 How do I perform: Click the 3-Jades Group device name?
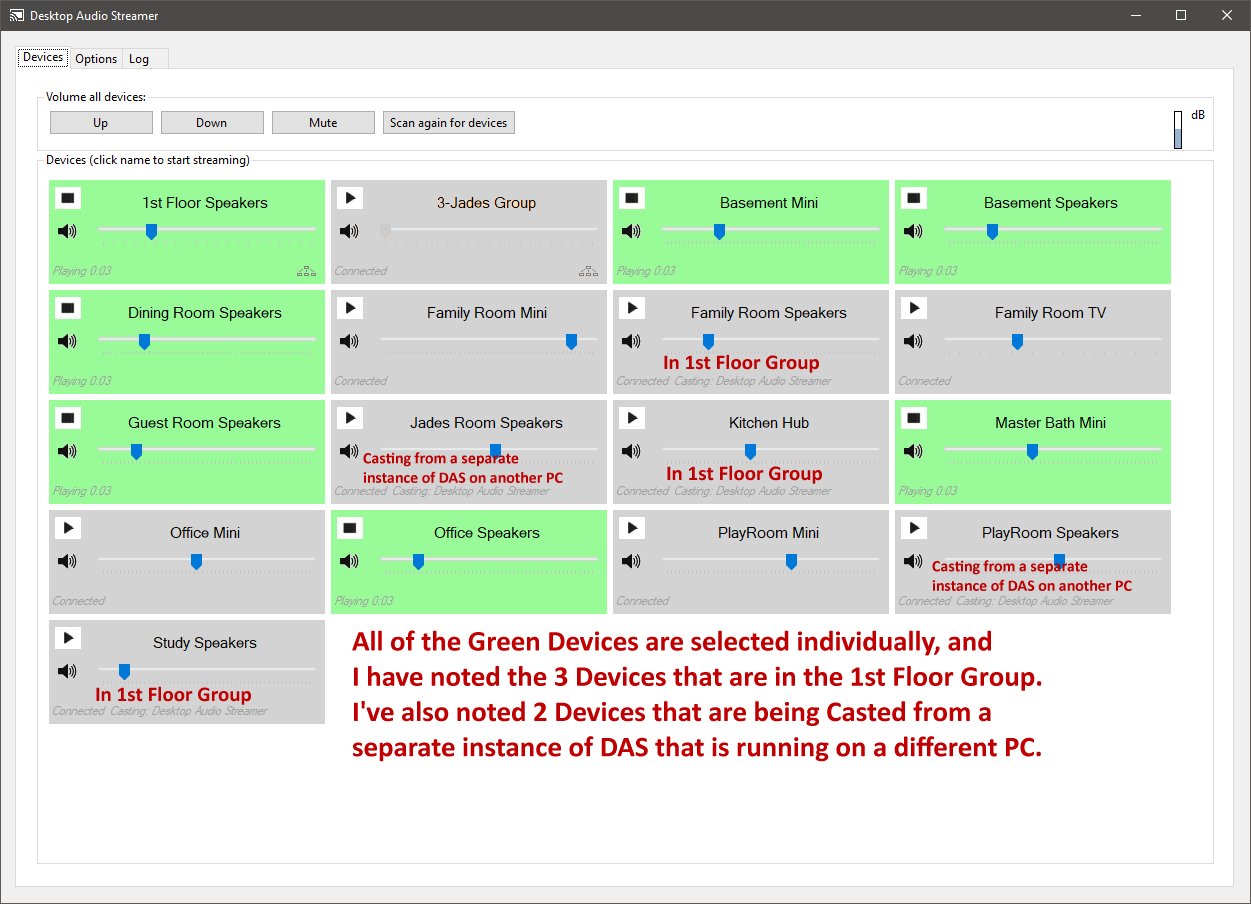(x=487, y=203)
